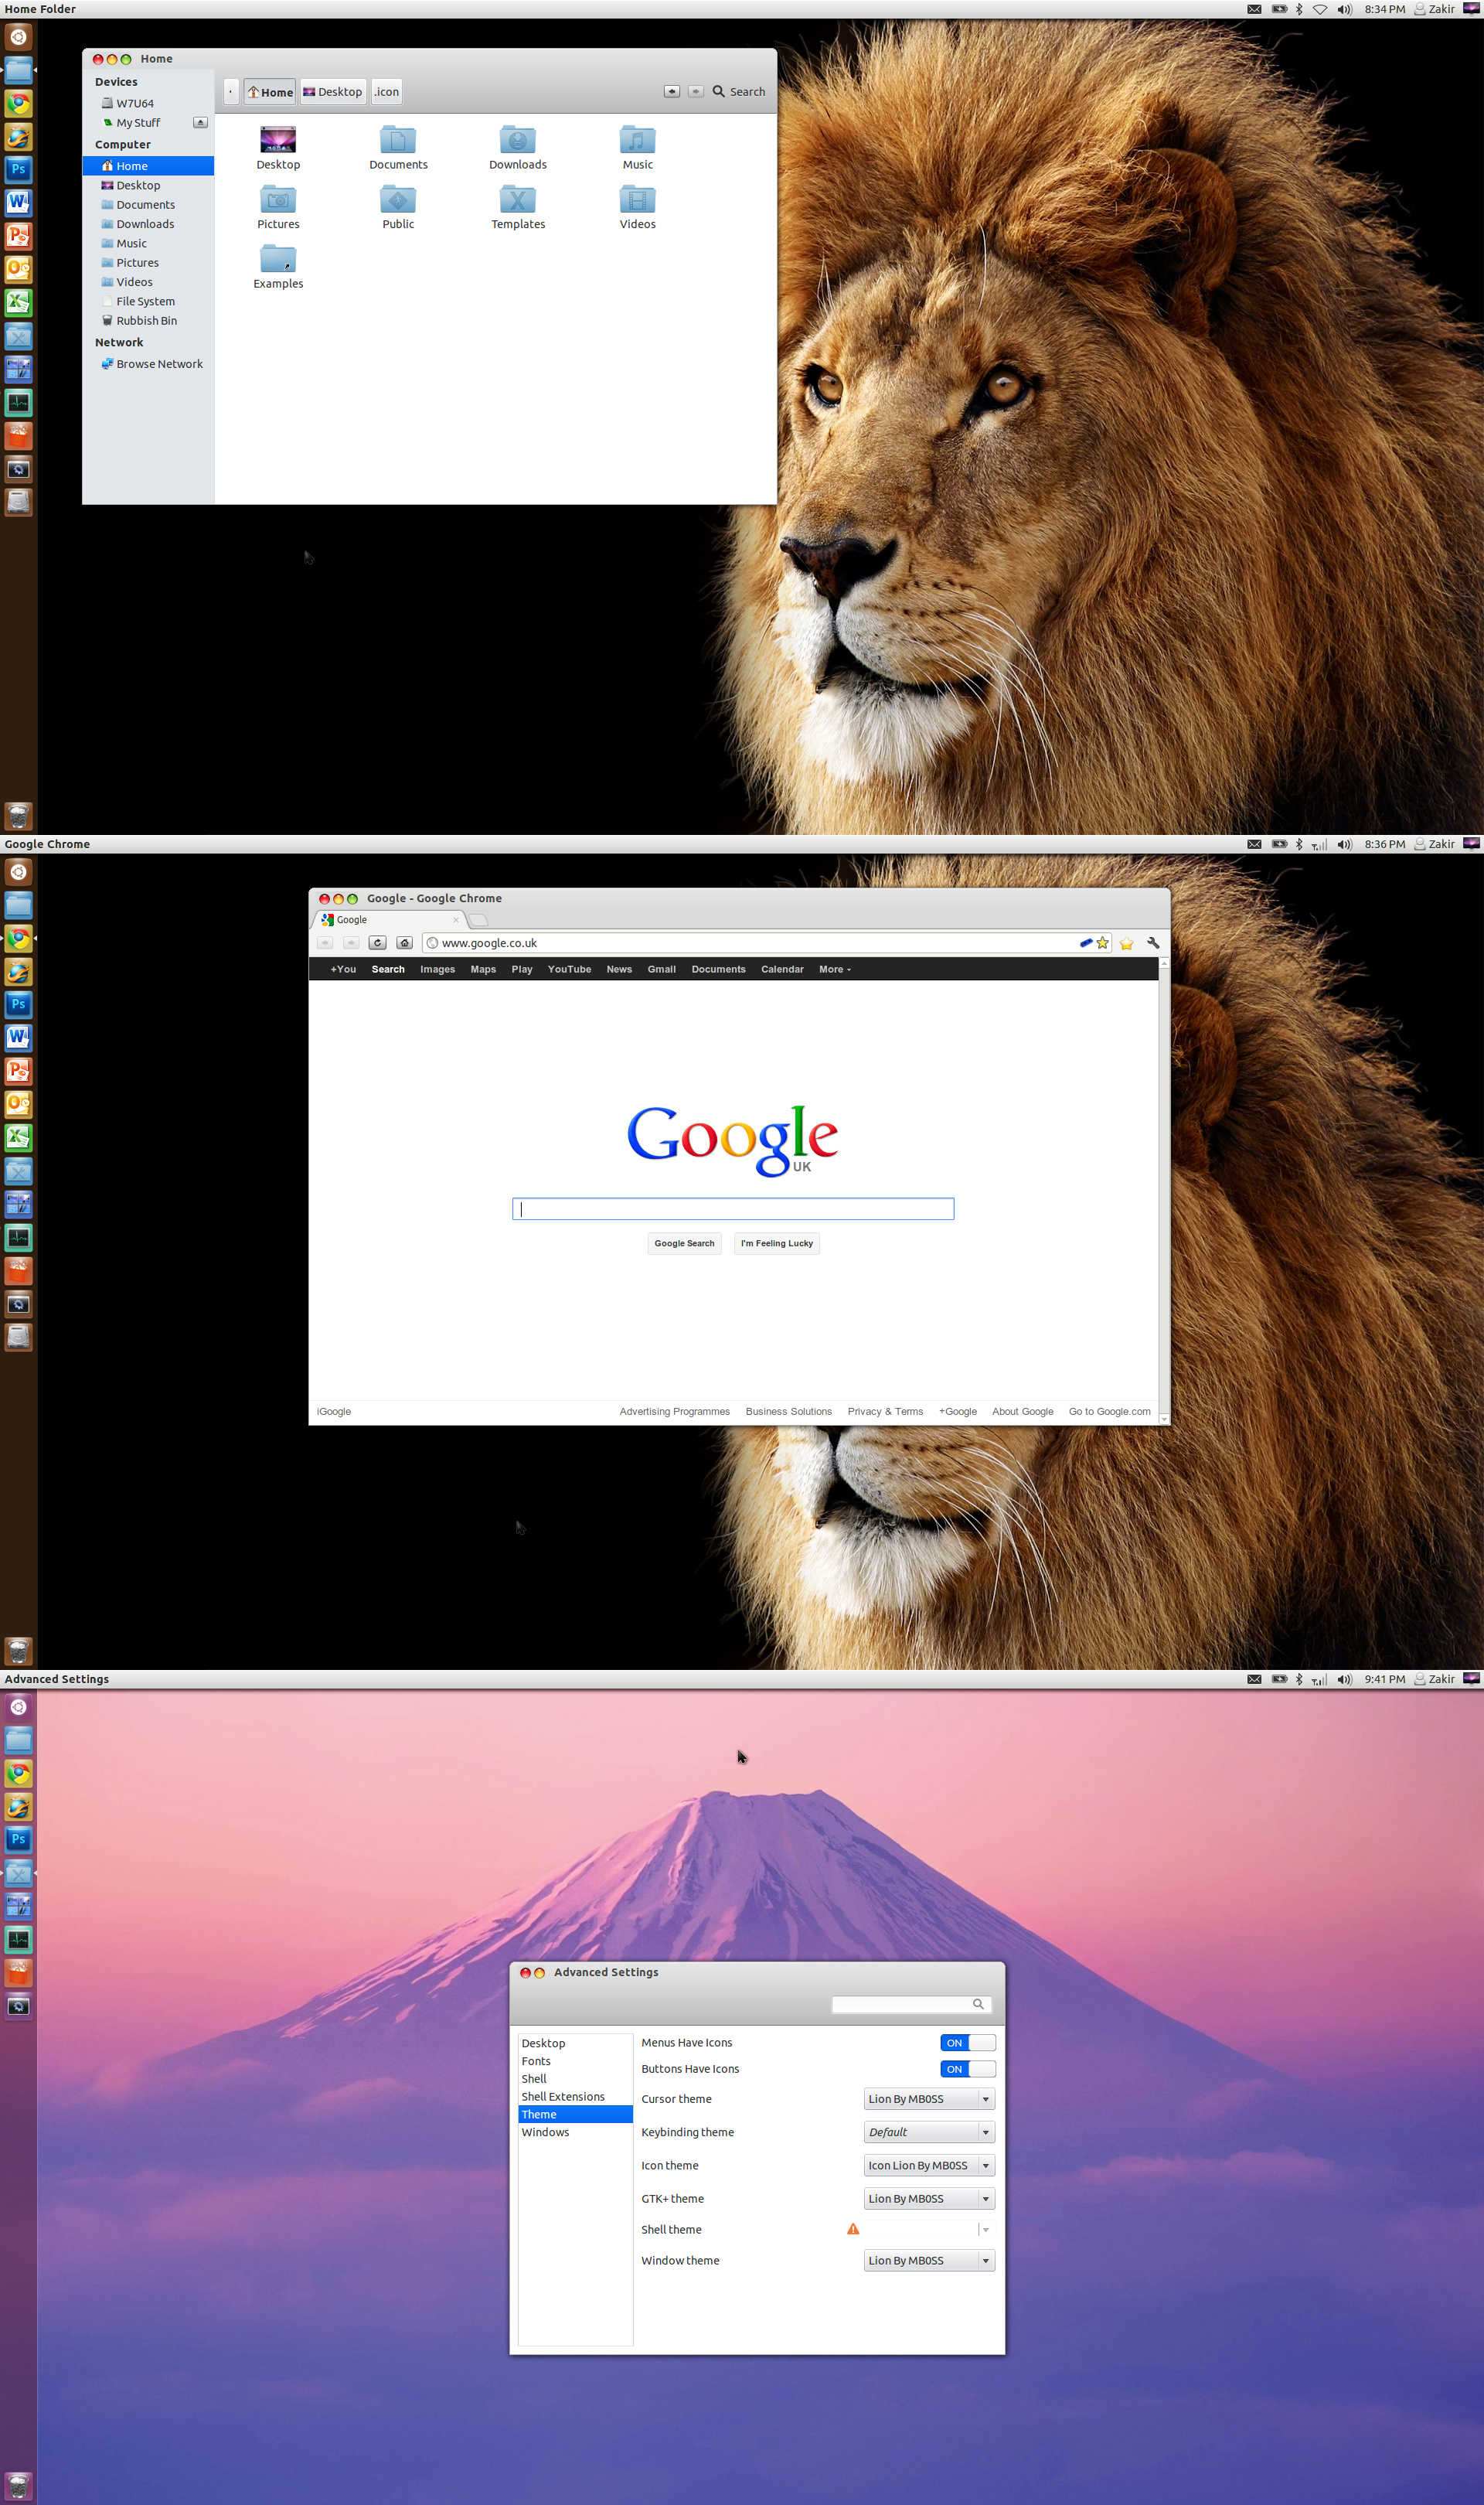Viewport: 1484px width, 2505px height.
Task: Select the Pictures folder icon
Action: point(277,203)
